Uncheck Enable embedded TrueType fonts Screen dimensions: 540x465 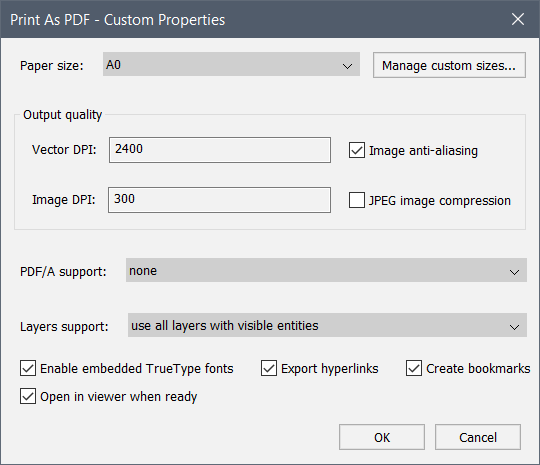[x=28, y=368]
